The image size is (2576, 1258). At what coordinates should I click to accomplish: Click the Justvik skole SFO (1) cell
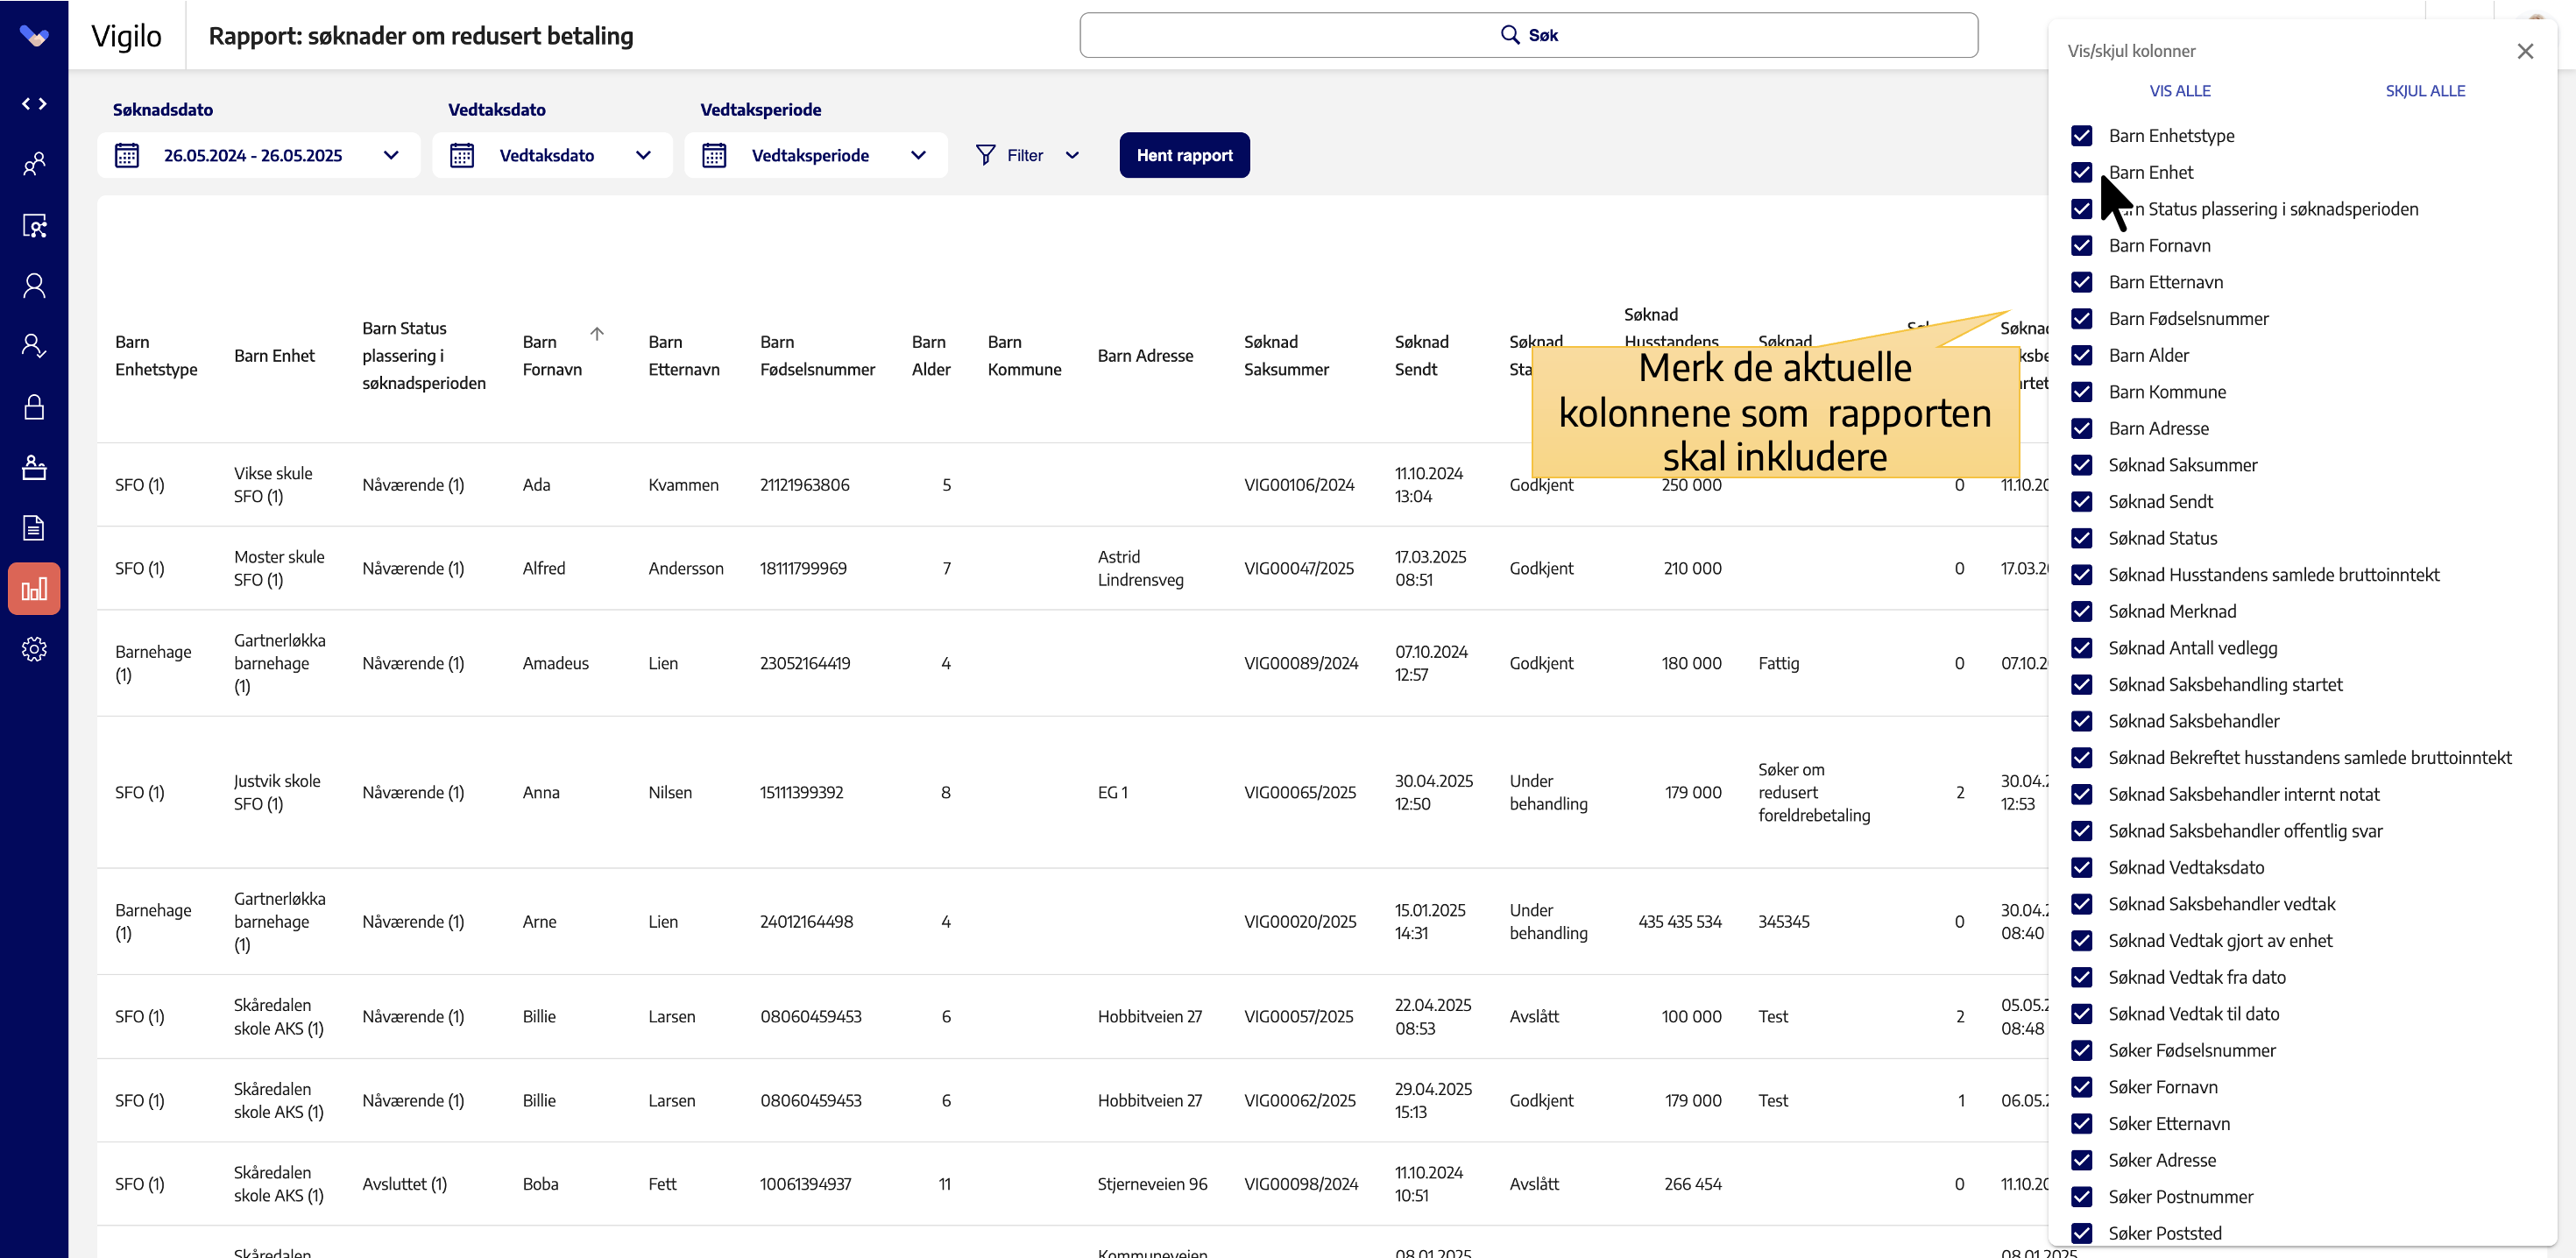click(x=277, y=793)
